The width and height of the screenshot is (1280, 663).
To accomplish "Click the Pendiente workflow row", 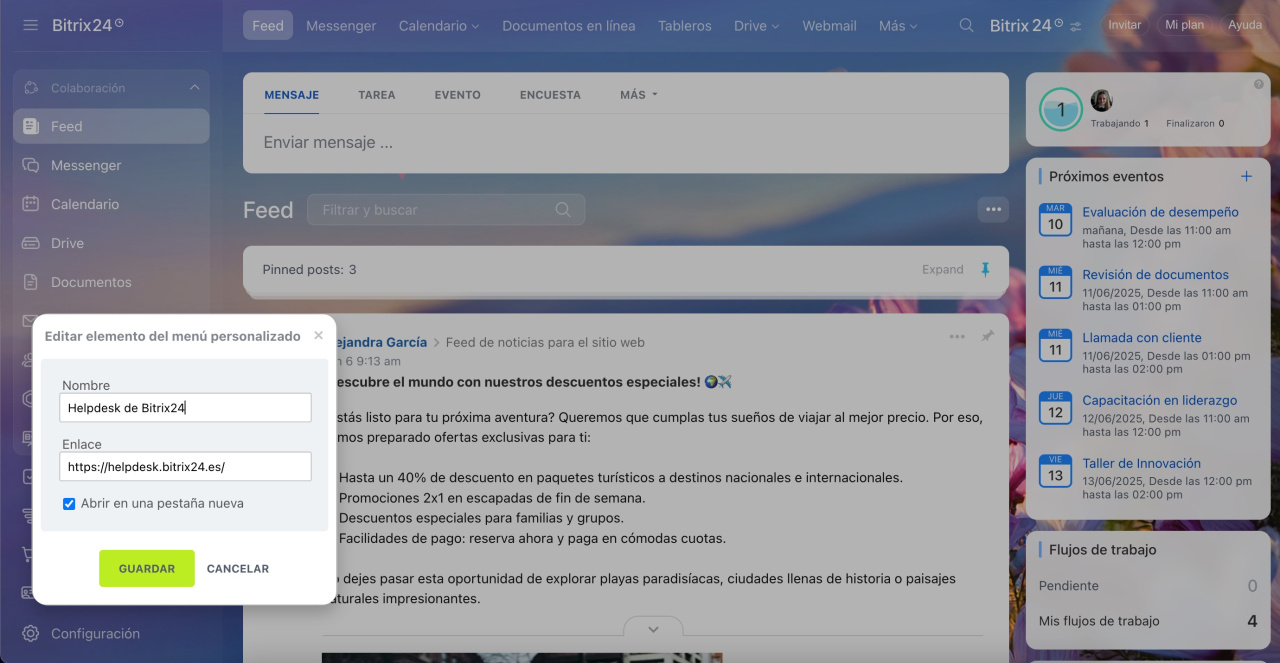I will [x=1148, y=586].
